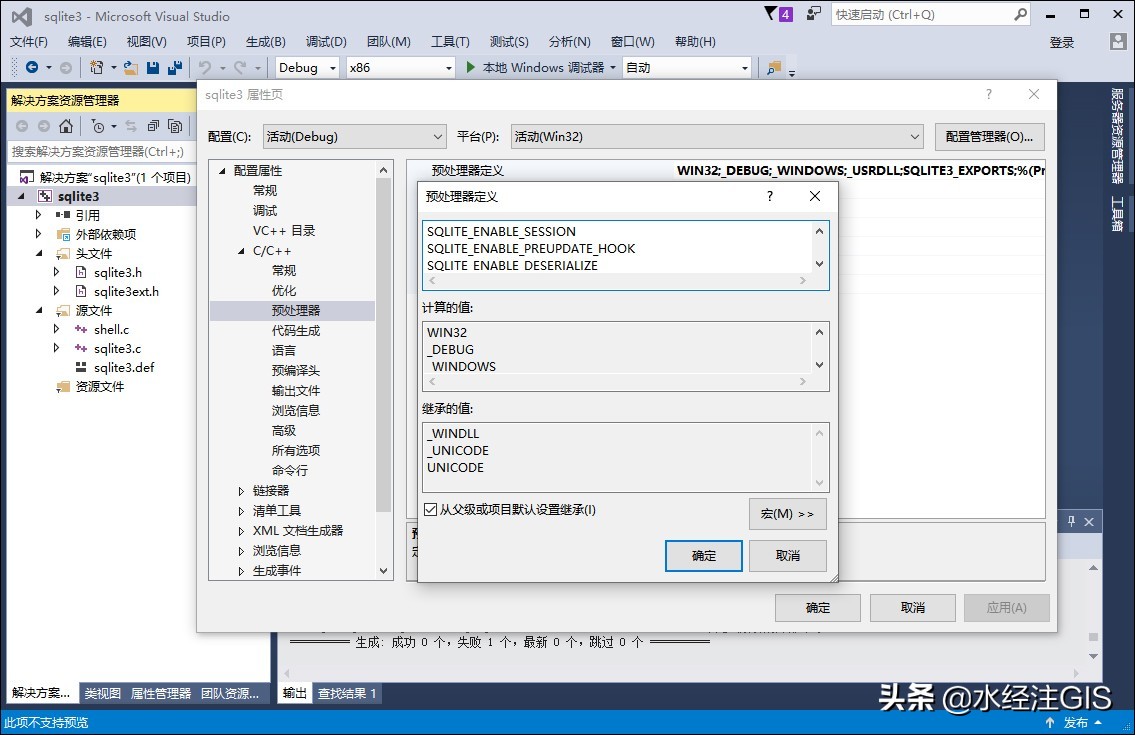This screenshot has width=1135, height=735.
Task: Expand the XML 文档生成器 property tree node
Action: 241,531
